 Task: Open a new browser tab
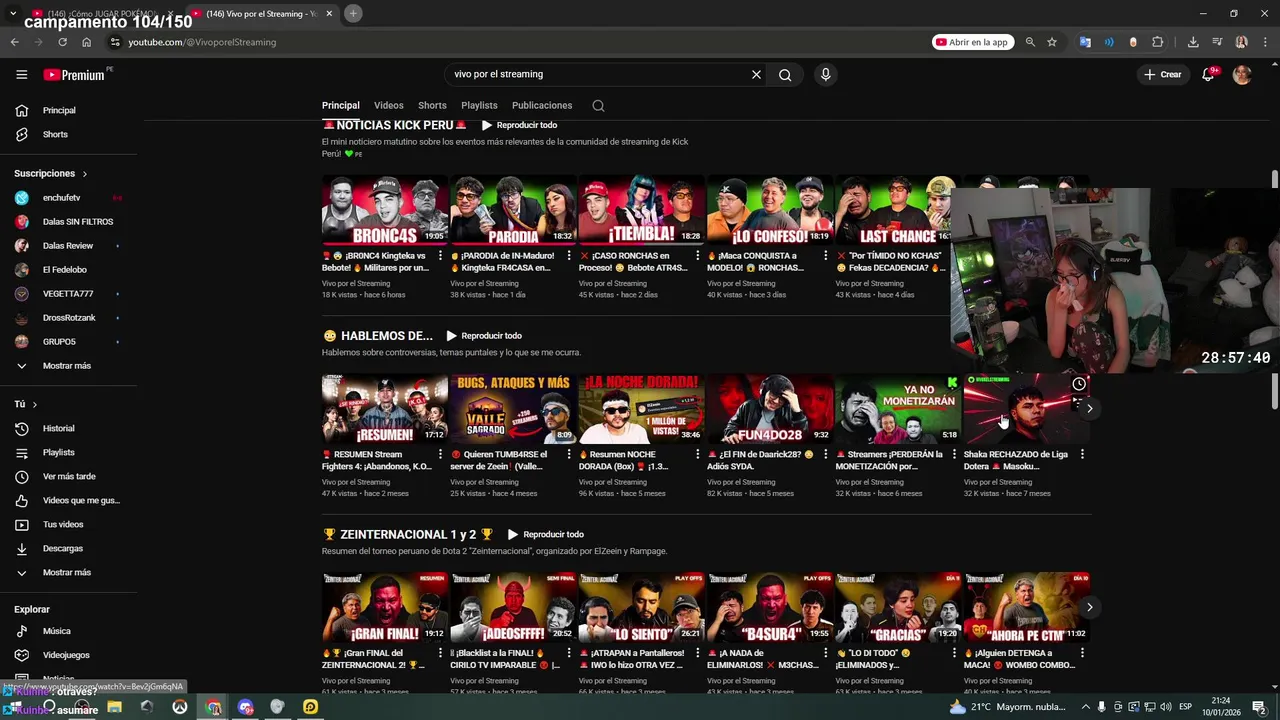(353, 13)
